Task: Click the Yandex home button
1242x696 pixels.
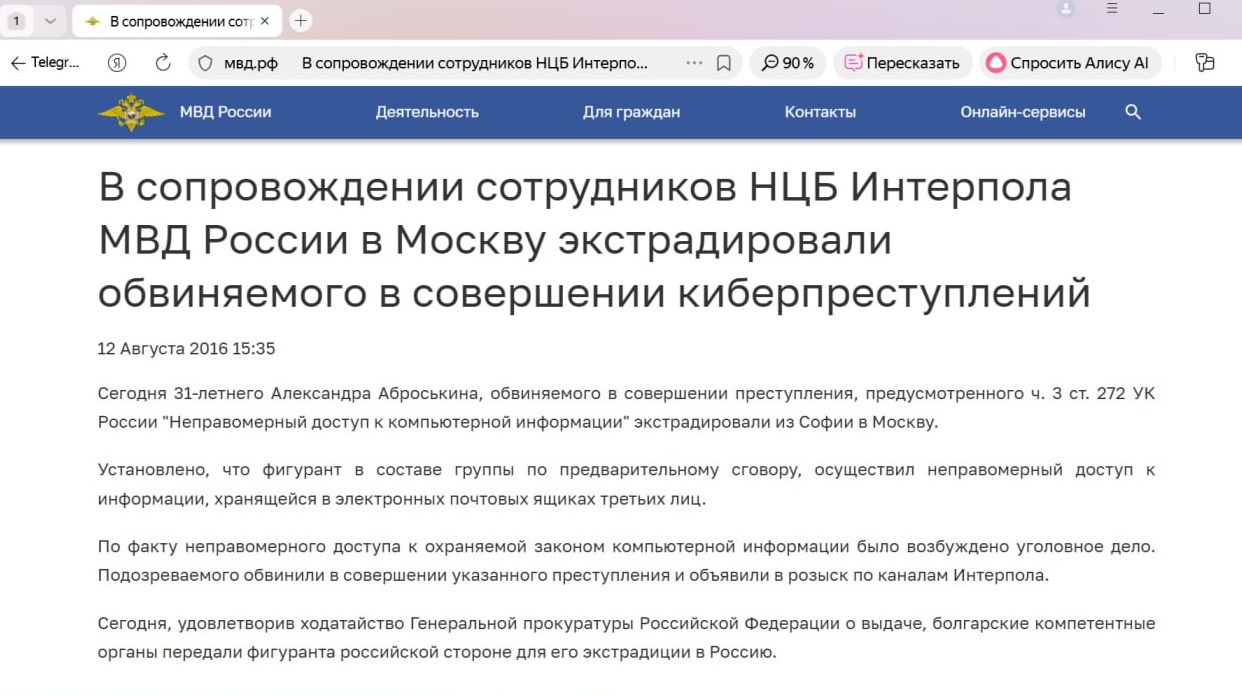Action: (117, 63)
